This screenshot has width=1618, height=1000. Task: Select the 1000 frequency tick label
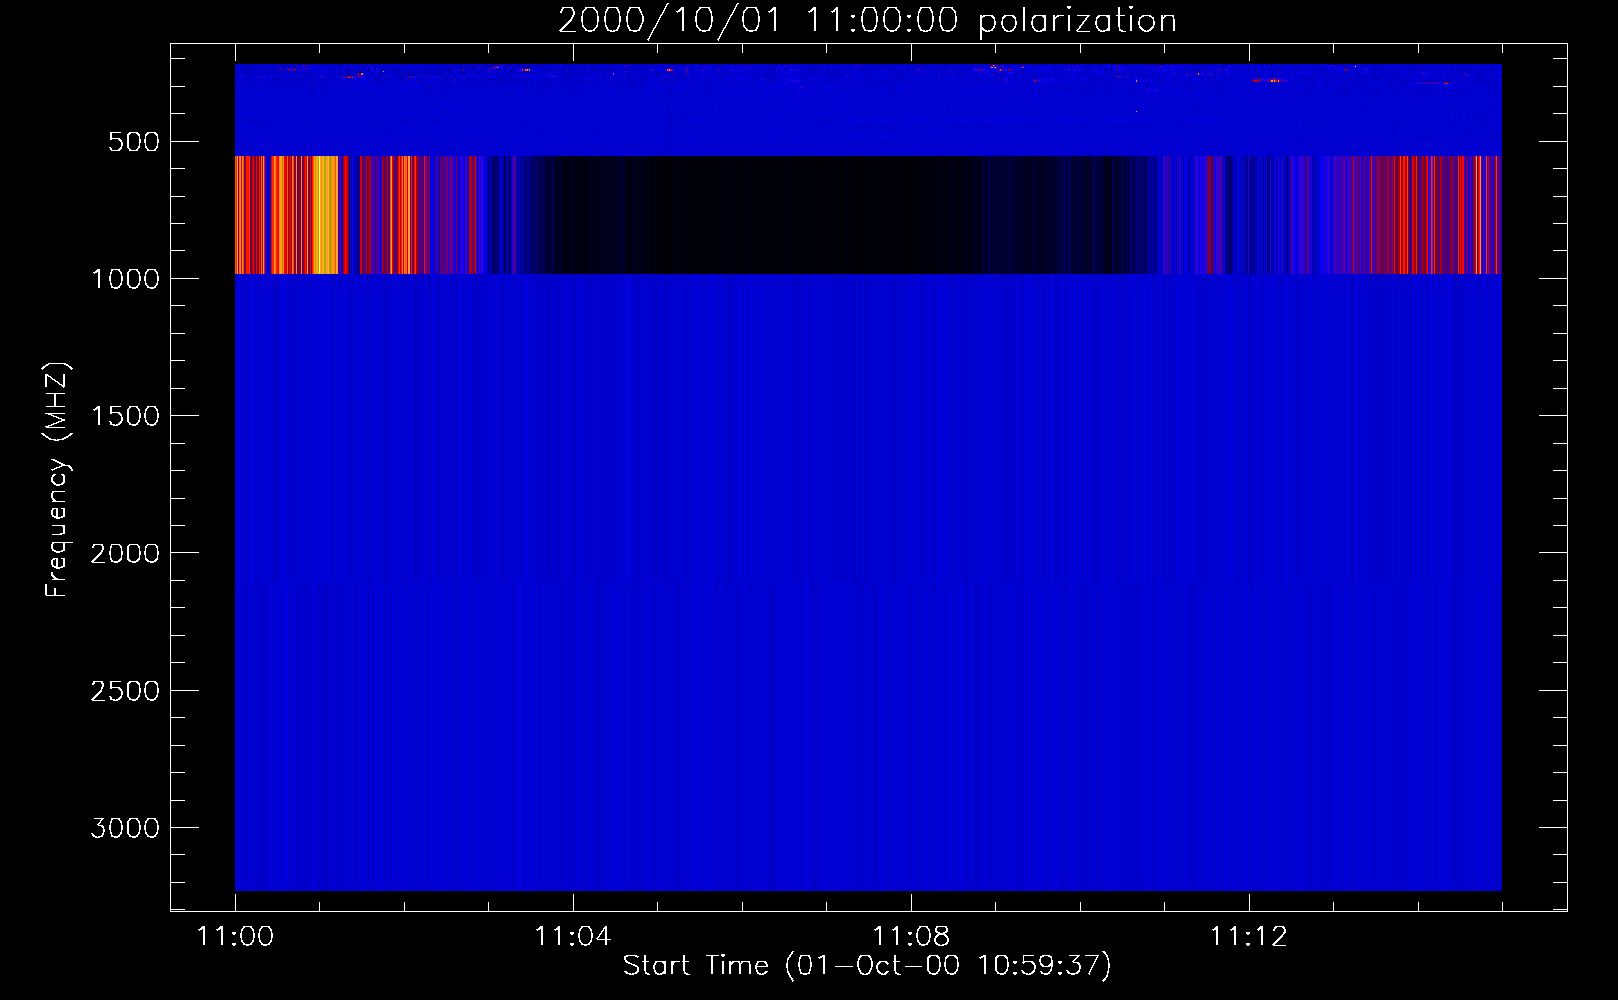[x=125, y=279]
